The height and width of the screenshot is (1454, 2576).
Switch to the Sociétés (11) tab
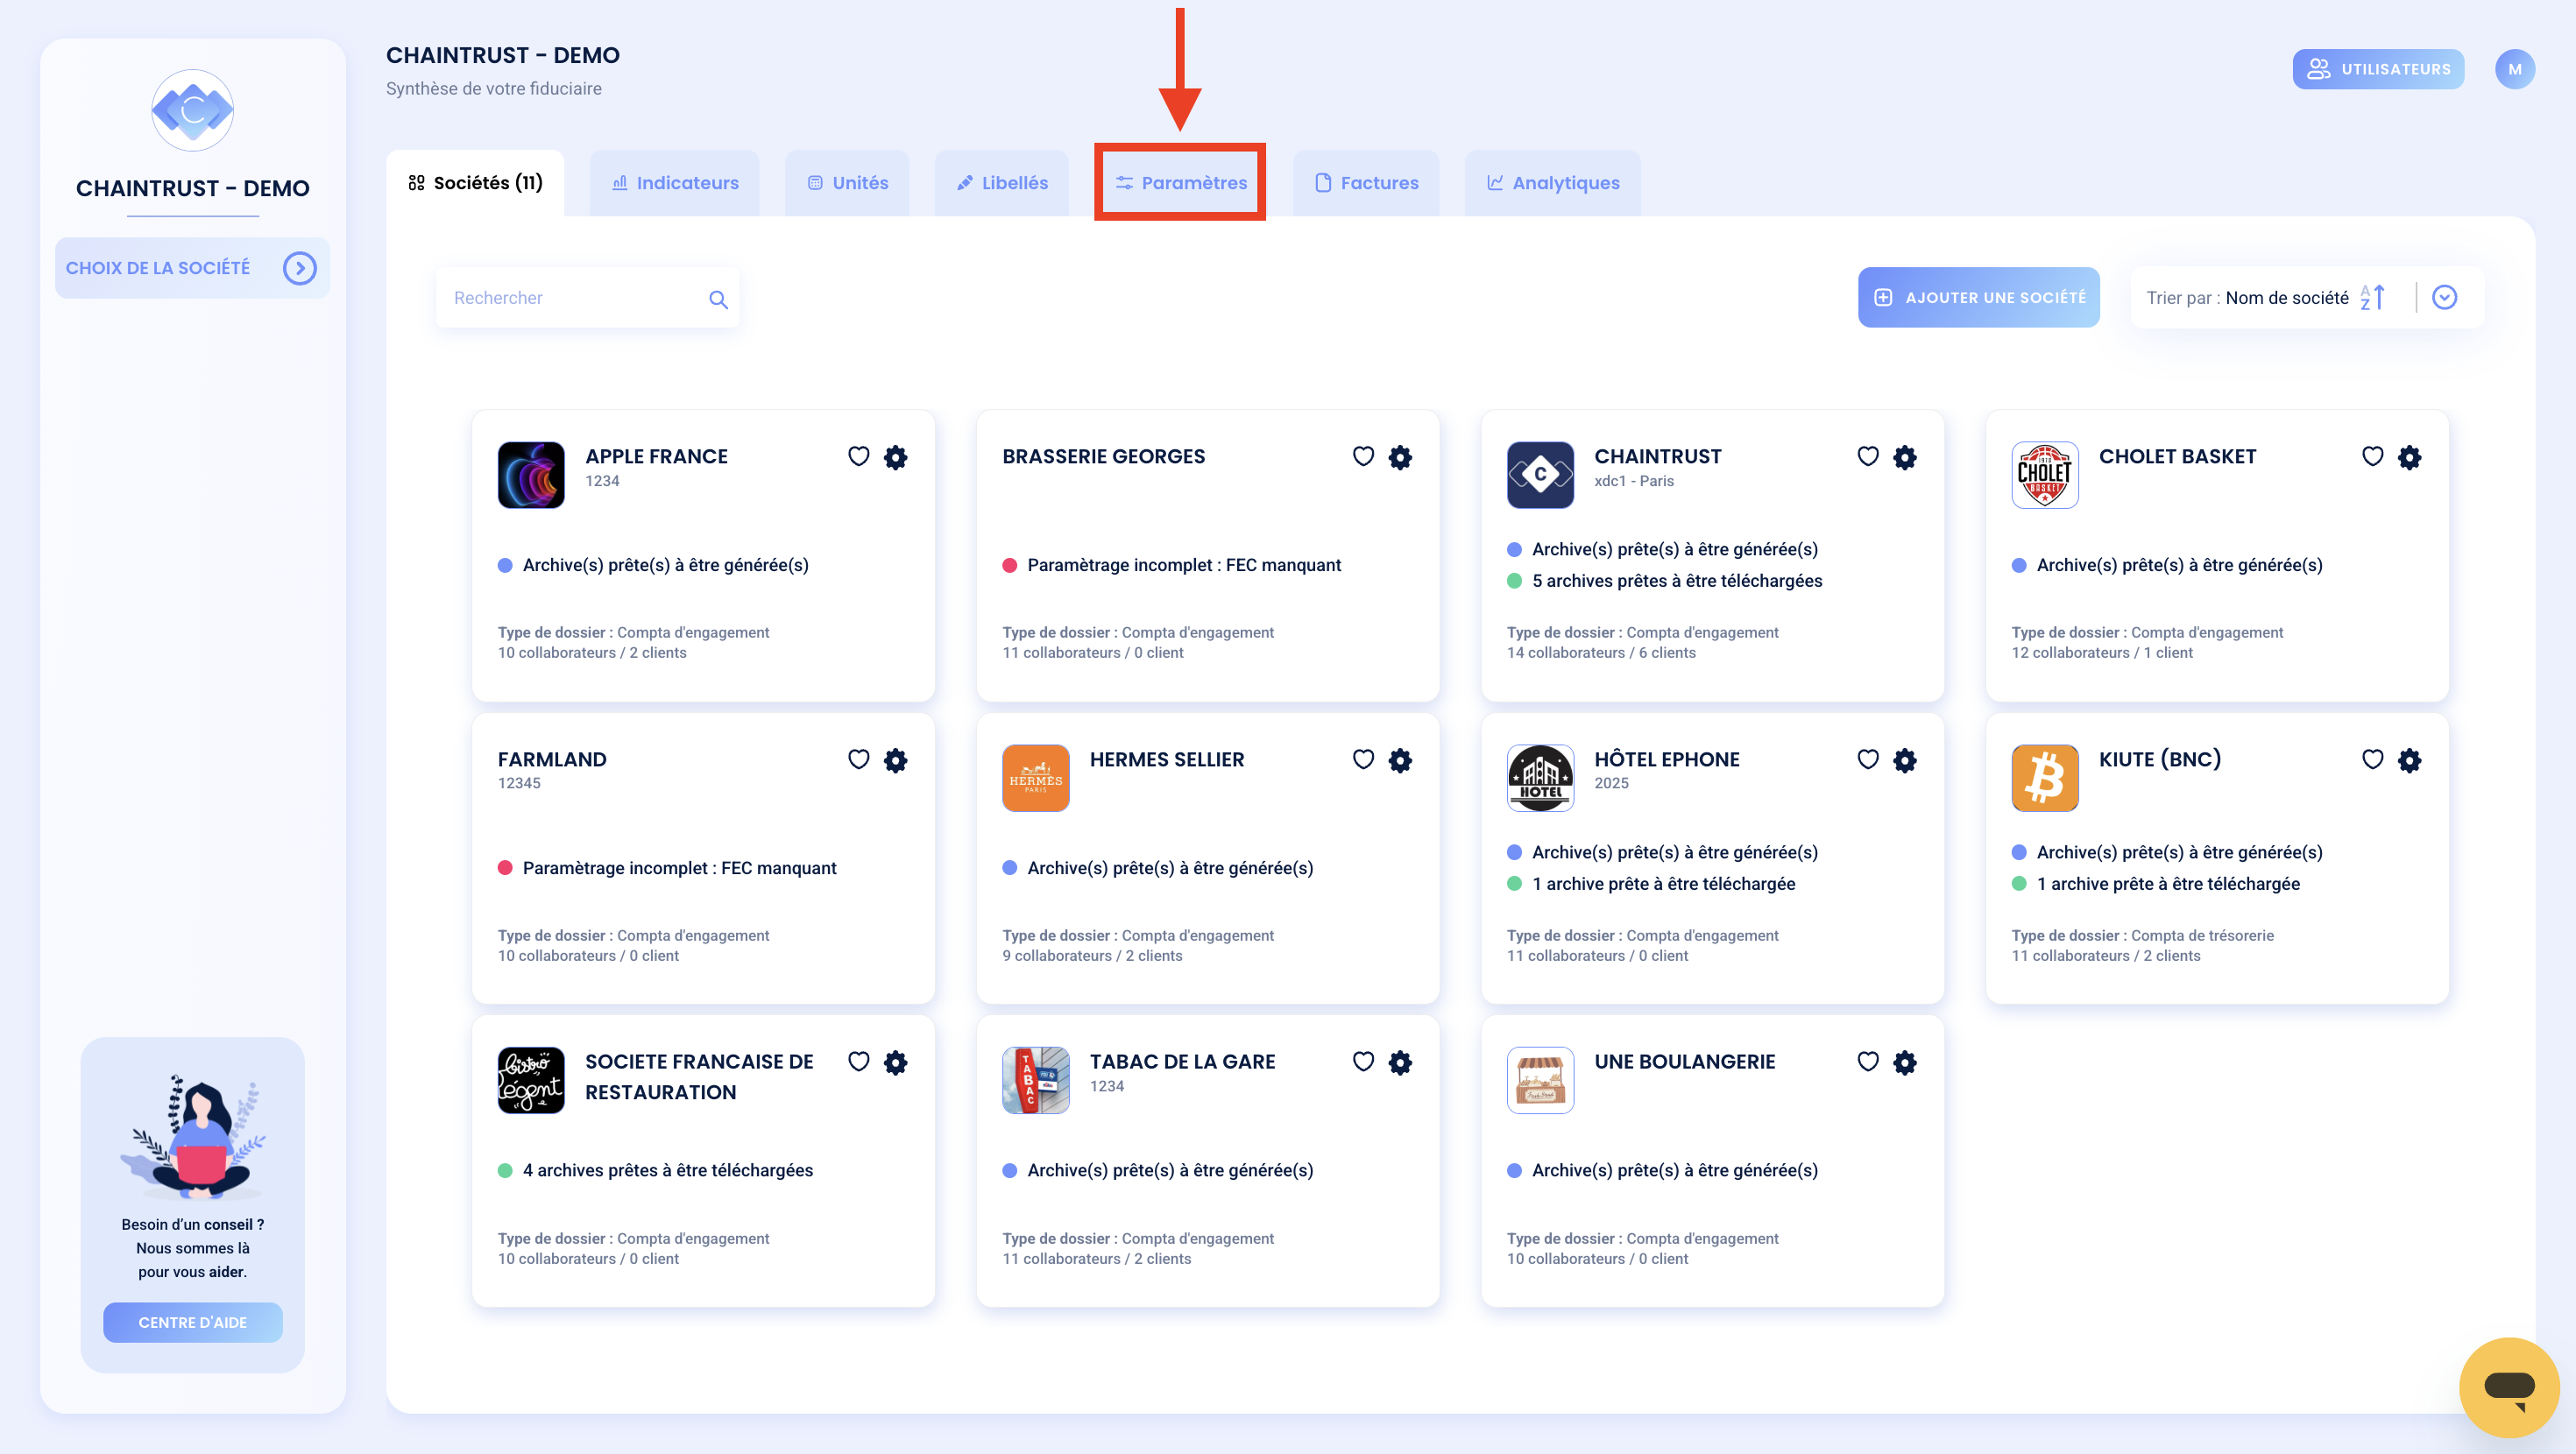pyautogui.click(x=475, y=183)
